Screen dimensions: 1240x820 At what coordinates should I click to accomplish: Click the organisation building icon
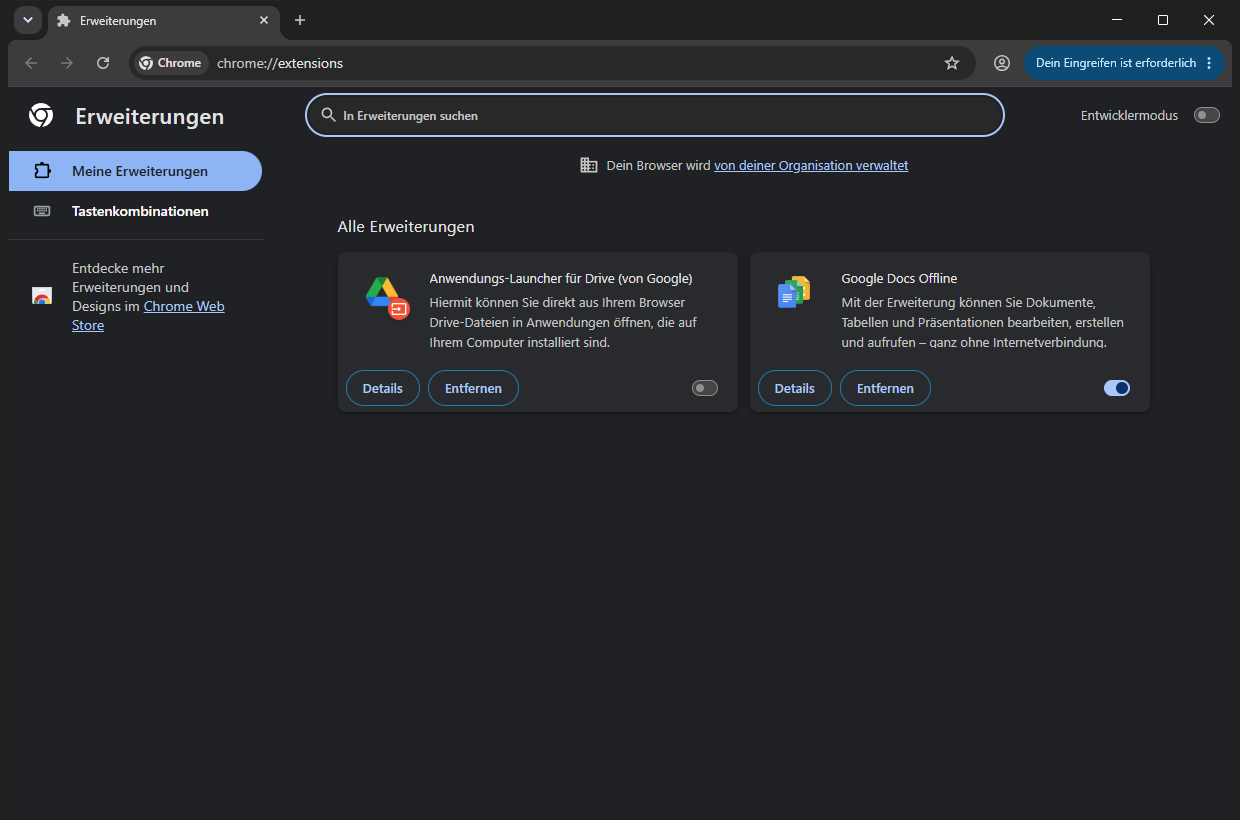(x=589, y=165)
